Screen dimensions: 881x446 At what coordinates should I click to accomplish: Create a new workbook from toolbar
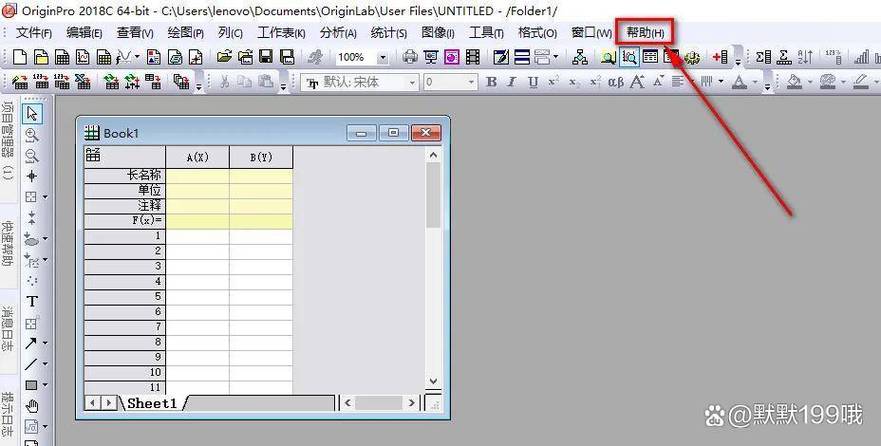[x=62, y=57]
